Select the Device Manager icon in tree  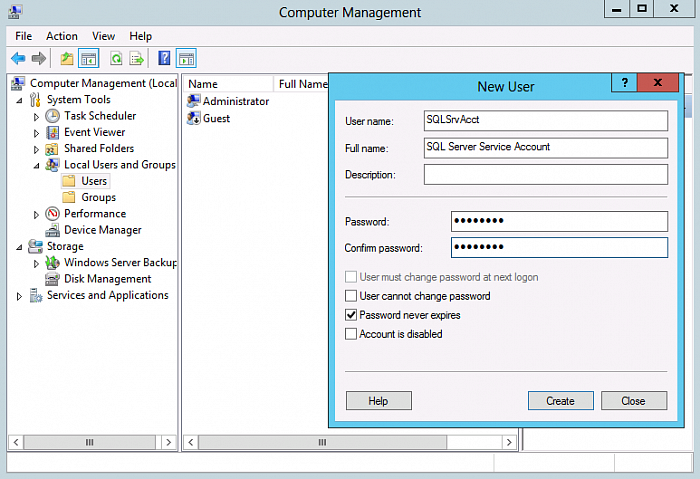53,230
